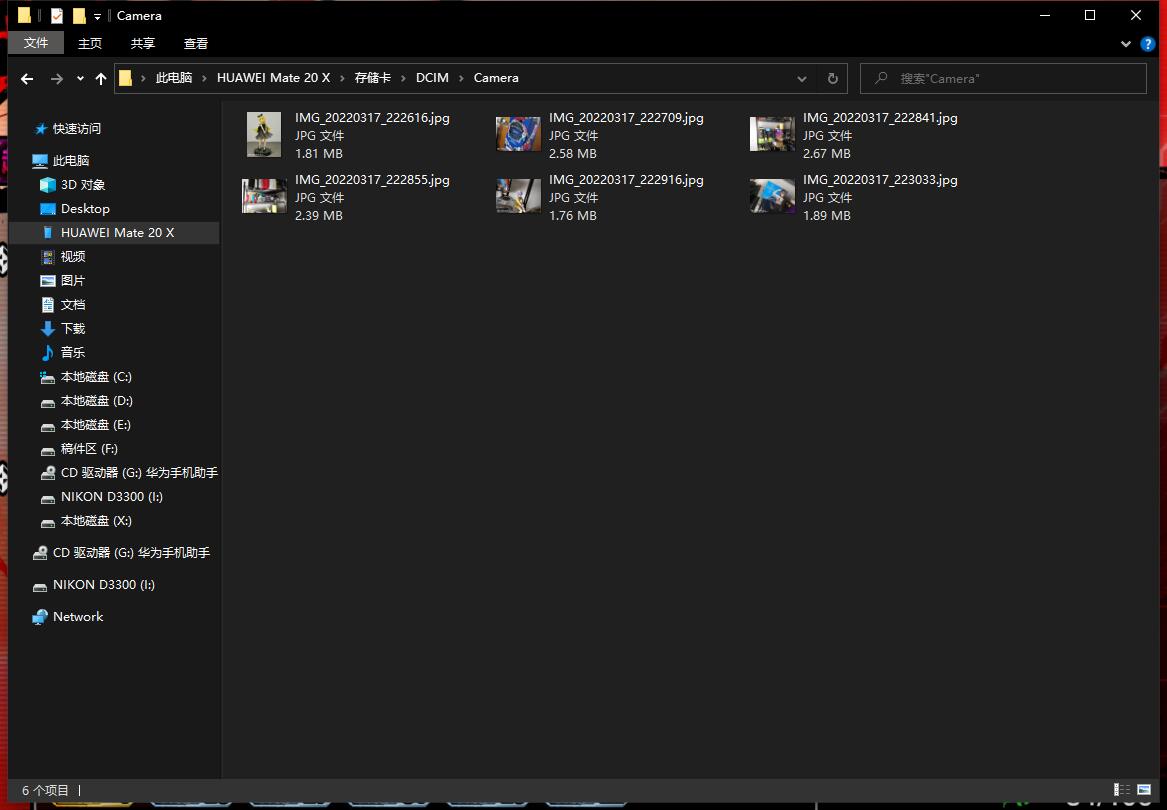This screenshot has height=810, width=1167.
Task: Select 快速访问 in the navigation pane
Action: click(77, 128)
